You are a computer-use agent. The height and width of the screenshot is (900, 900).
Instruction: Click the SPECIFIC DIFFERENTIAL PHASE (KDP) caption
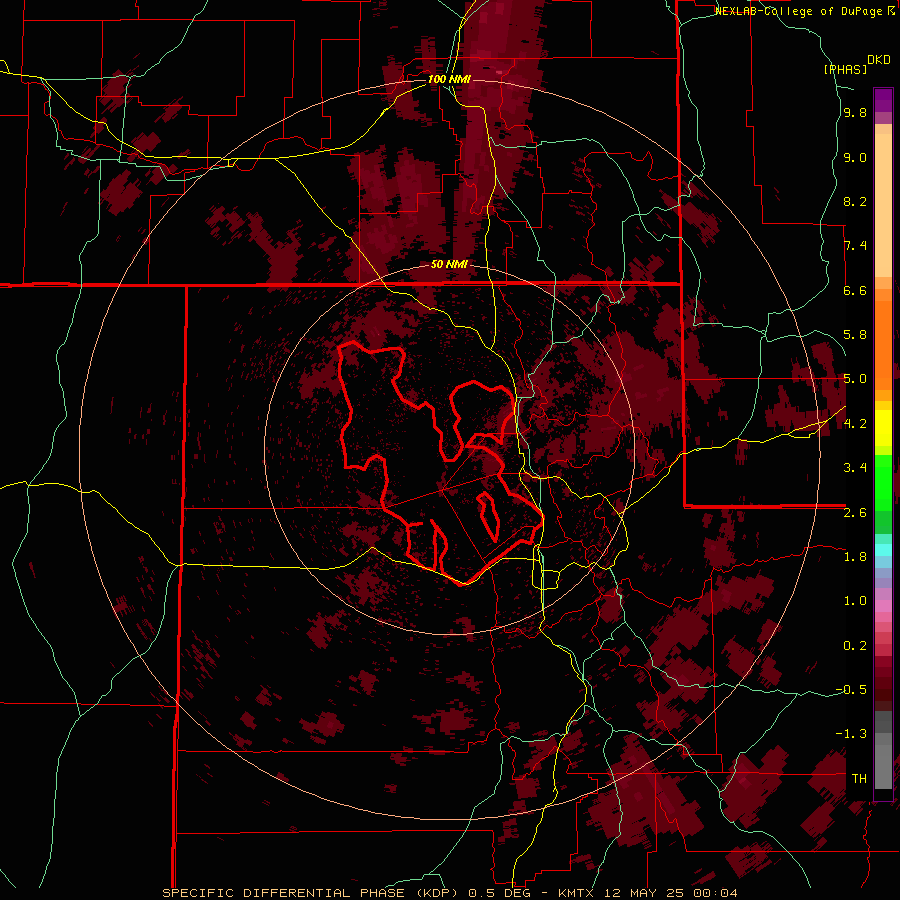coord(312,893)
